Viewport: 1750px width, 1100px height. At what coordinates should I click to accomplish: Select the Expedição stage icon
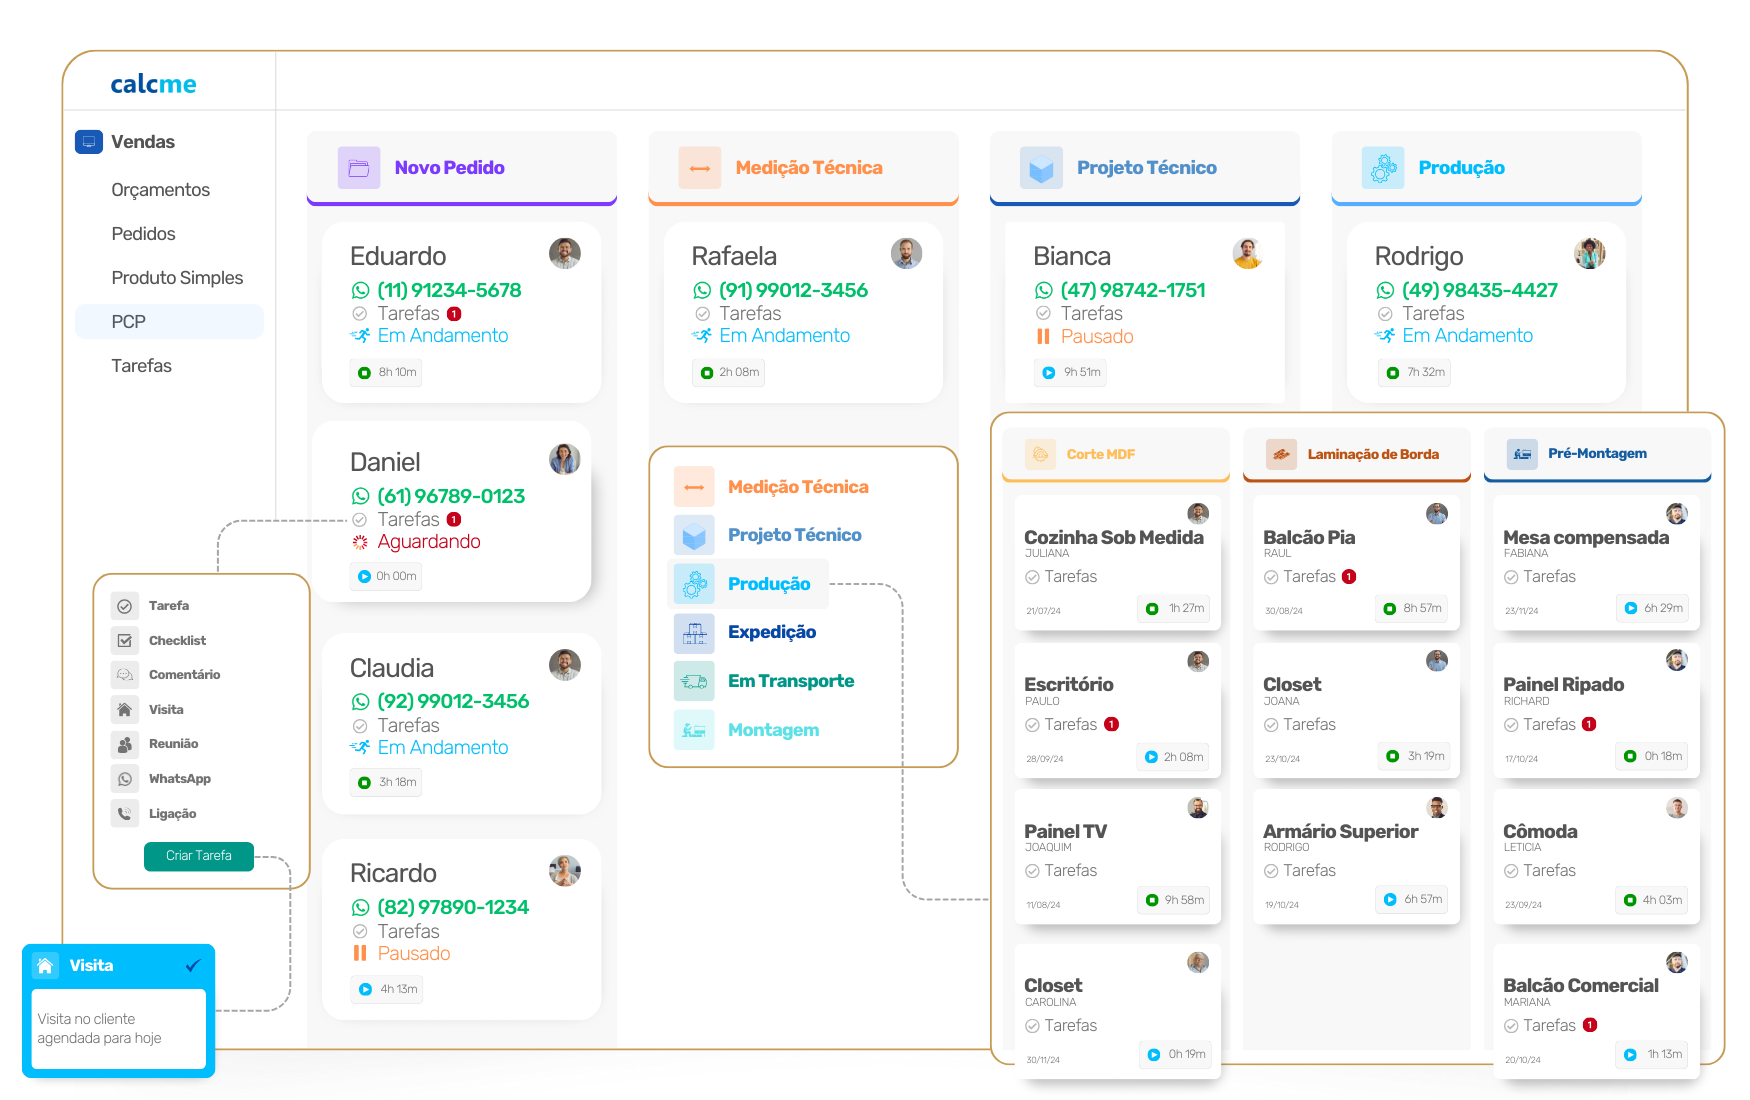[x=694, y=633]
